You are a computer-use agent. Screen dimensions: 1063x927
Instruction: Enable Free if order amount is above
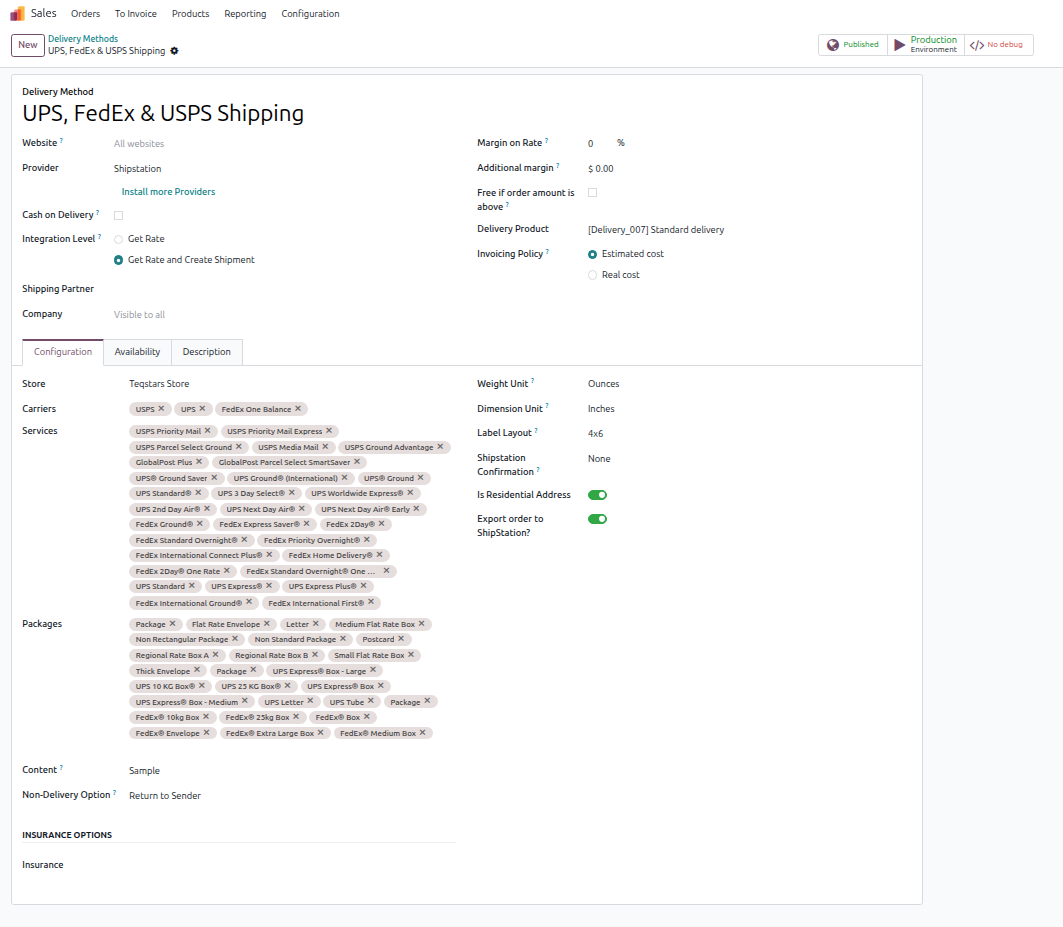(x=593, y=193)
